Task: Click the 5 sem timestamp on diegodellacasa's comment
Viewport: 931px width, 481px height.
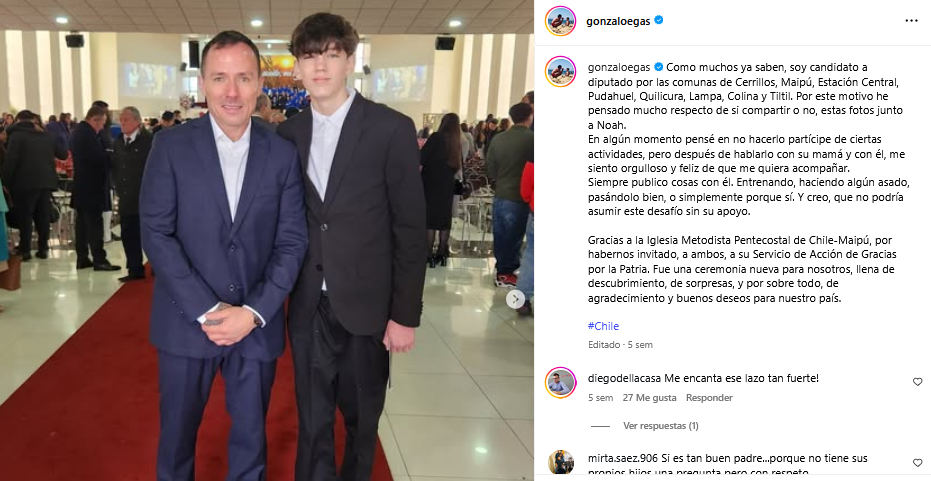Action: 600,398
